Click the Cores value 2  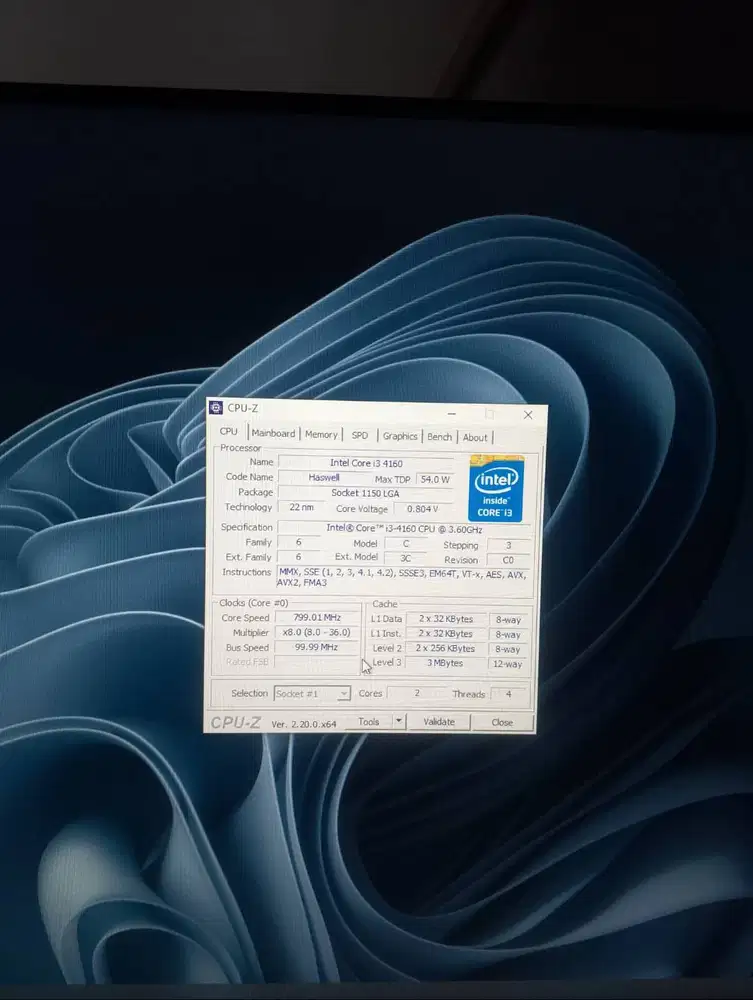click(x=417, y=693)
